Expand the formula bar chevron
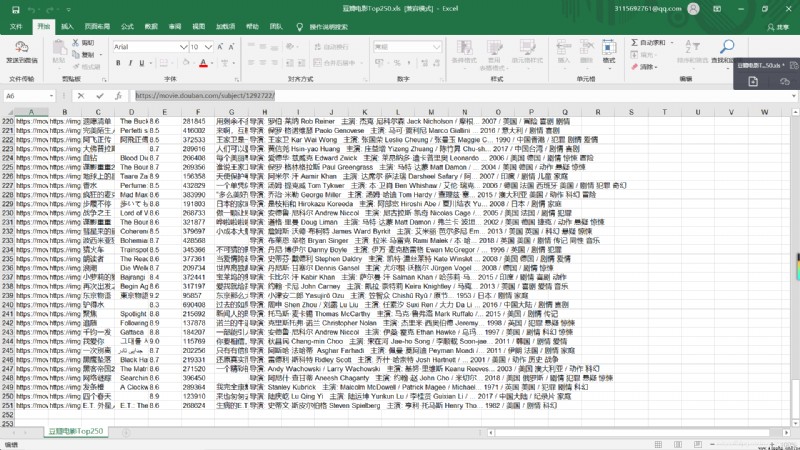Image resolution: width=800 pixels, height=450 pixels. (x=794, y=96)
